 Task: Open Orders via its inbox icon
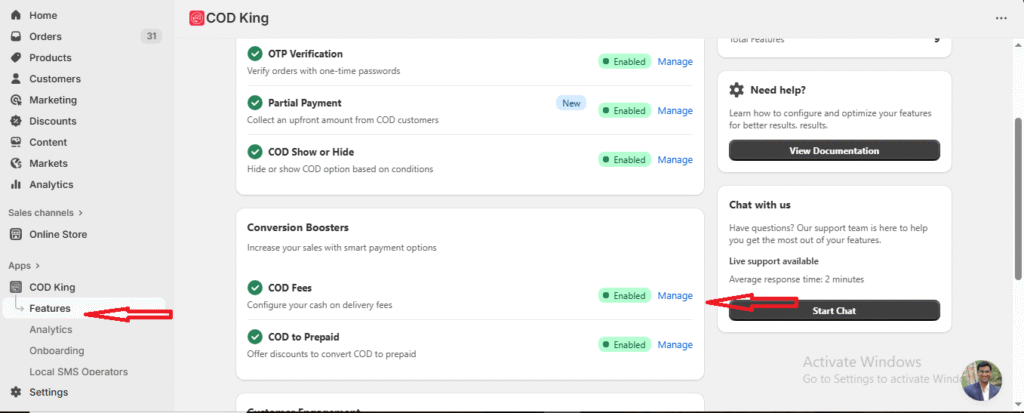pos(16,37)
